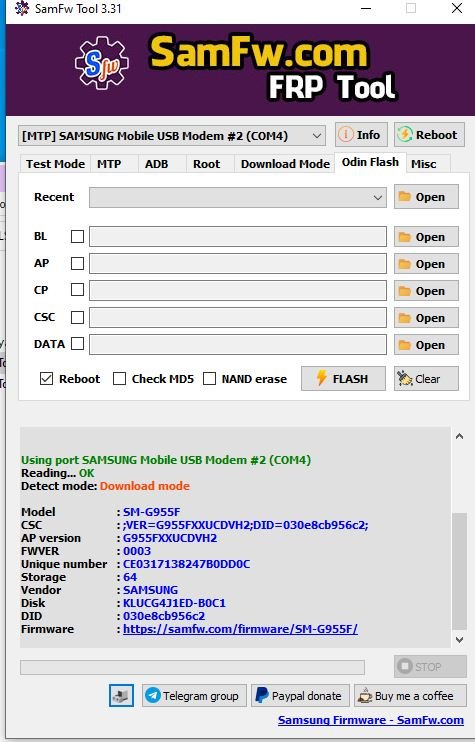The height and width of the screenshot is (742, 475).
Task: Expand the Recent files dropdown
Action: pyautogui.click(x=238, y=197)
